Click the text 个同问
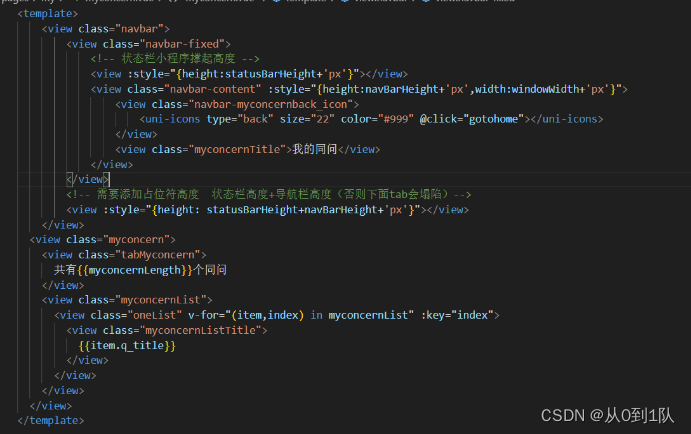The image size is (691, 434). click(210, 270)
